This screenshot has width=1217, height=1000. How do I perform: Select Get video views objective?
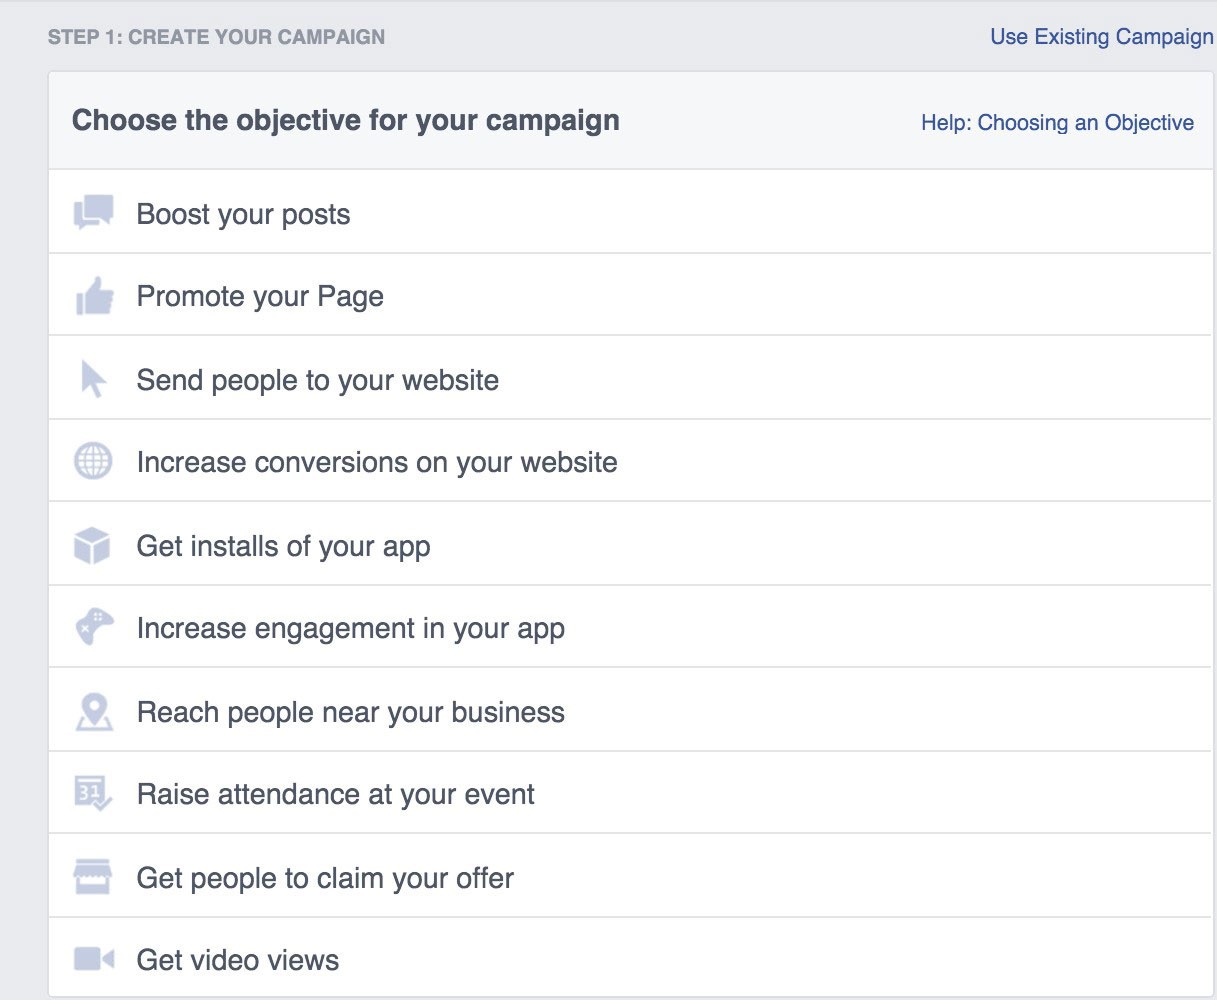pyautogui.click(x=237, y=961)
